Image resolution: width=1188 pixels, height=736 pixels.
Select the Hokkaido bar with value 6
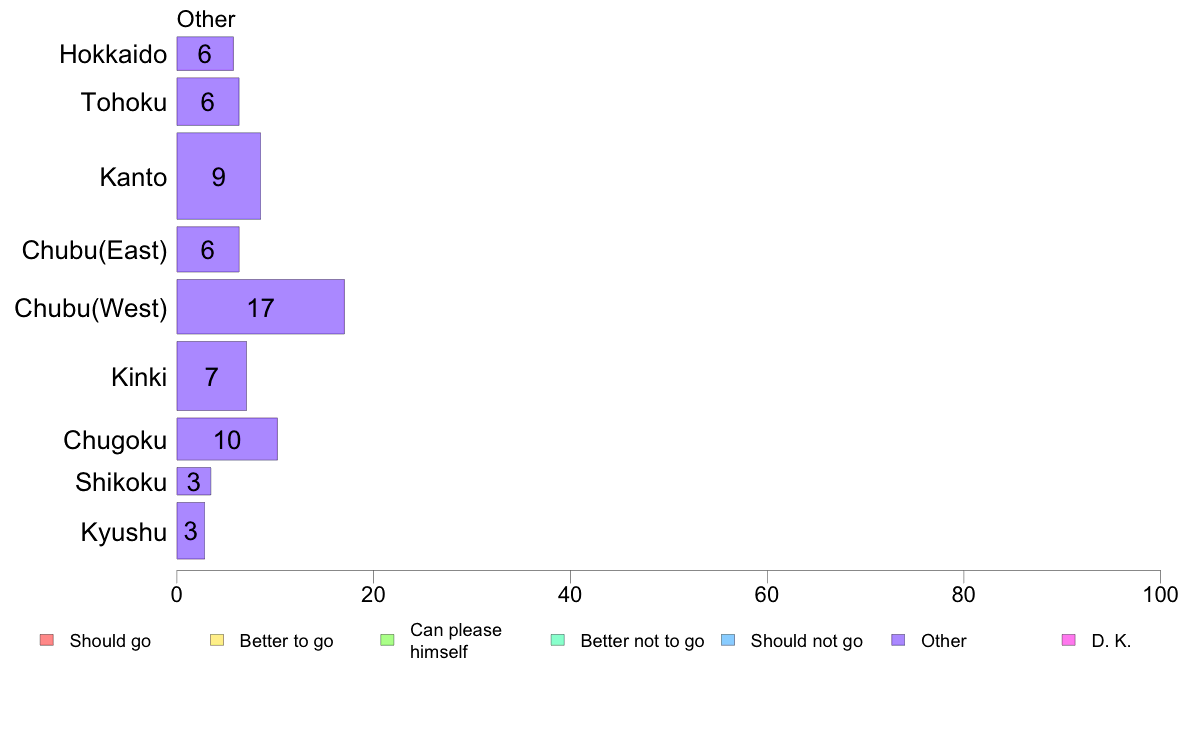tap(205, 54)
